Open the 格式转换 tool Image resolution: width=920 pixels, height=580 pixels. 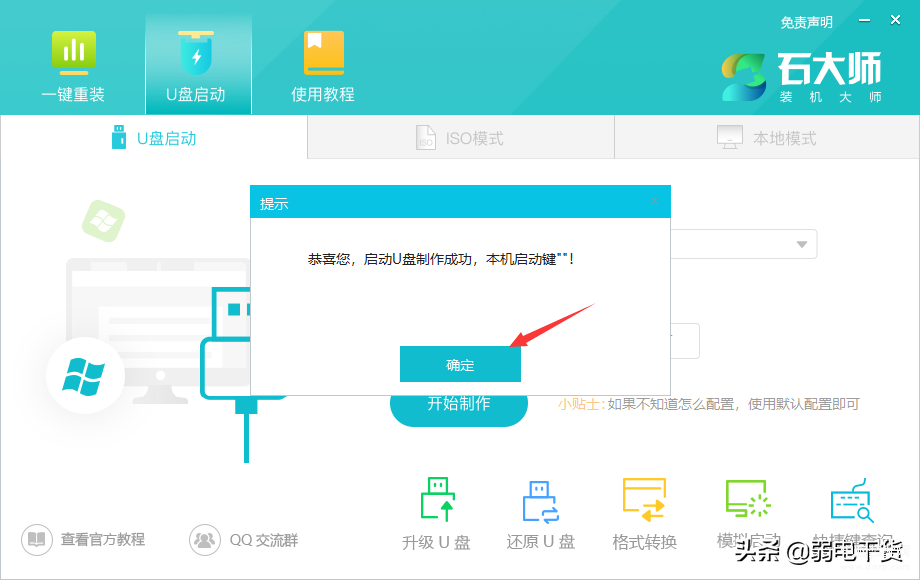[644, 514]
